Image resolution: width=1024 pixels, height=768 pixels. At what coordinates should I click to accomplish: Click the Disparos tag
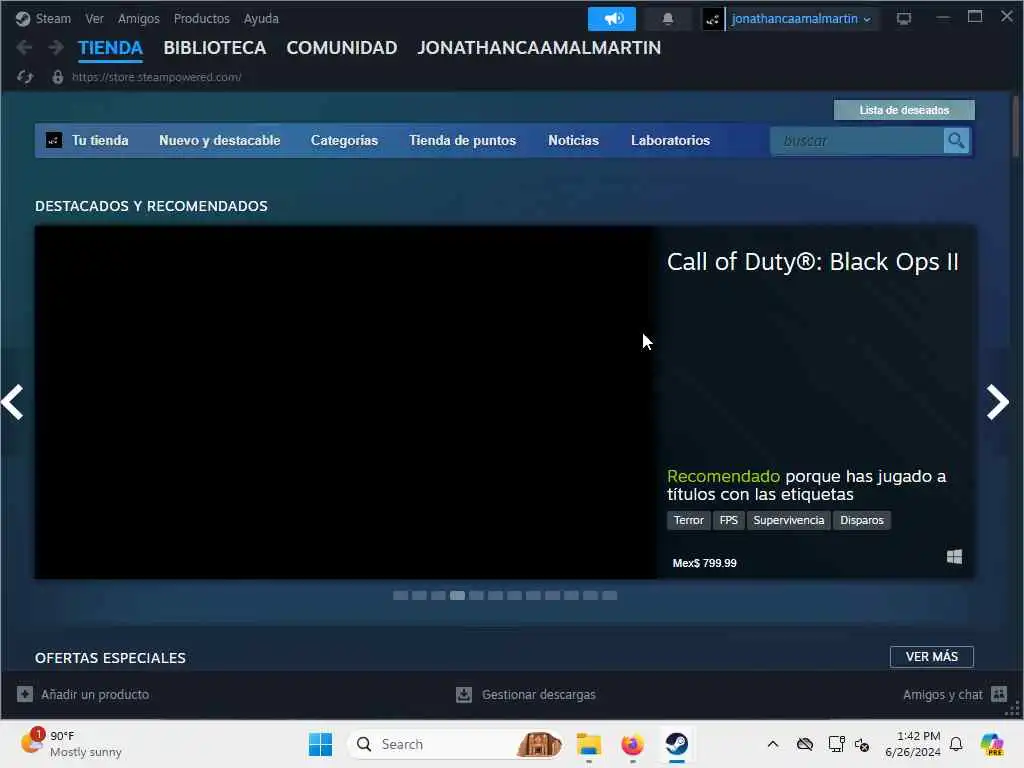coord(861,520)
